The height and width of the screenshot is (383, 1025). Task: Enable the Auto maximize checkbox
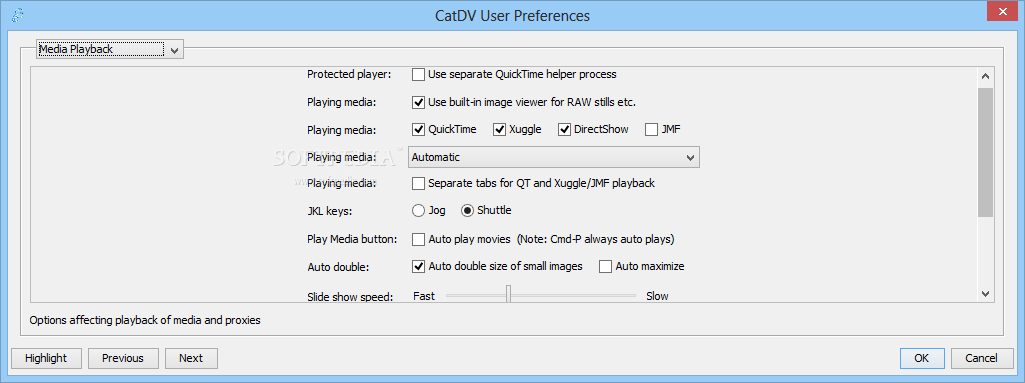click(x=605, y=267)
